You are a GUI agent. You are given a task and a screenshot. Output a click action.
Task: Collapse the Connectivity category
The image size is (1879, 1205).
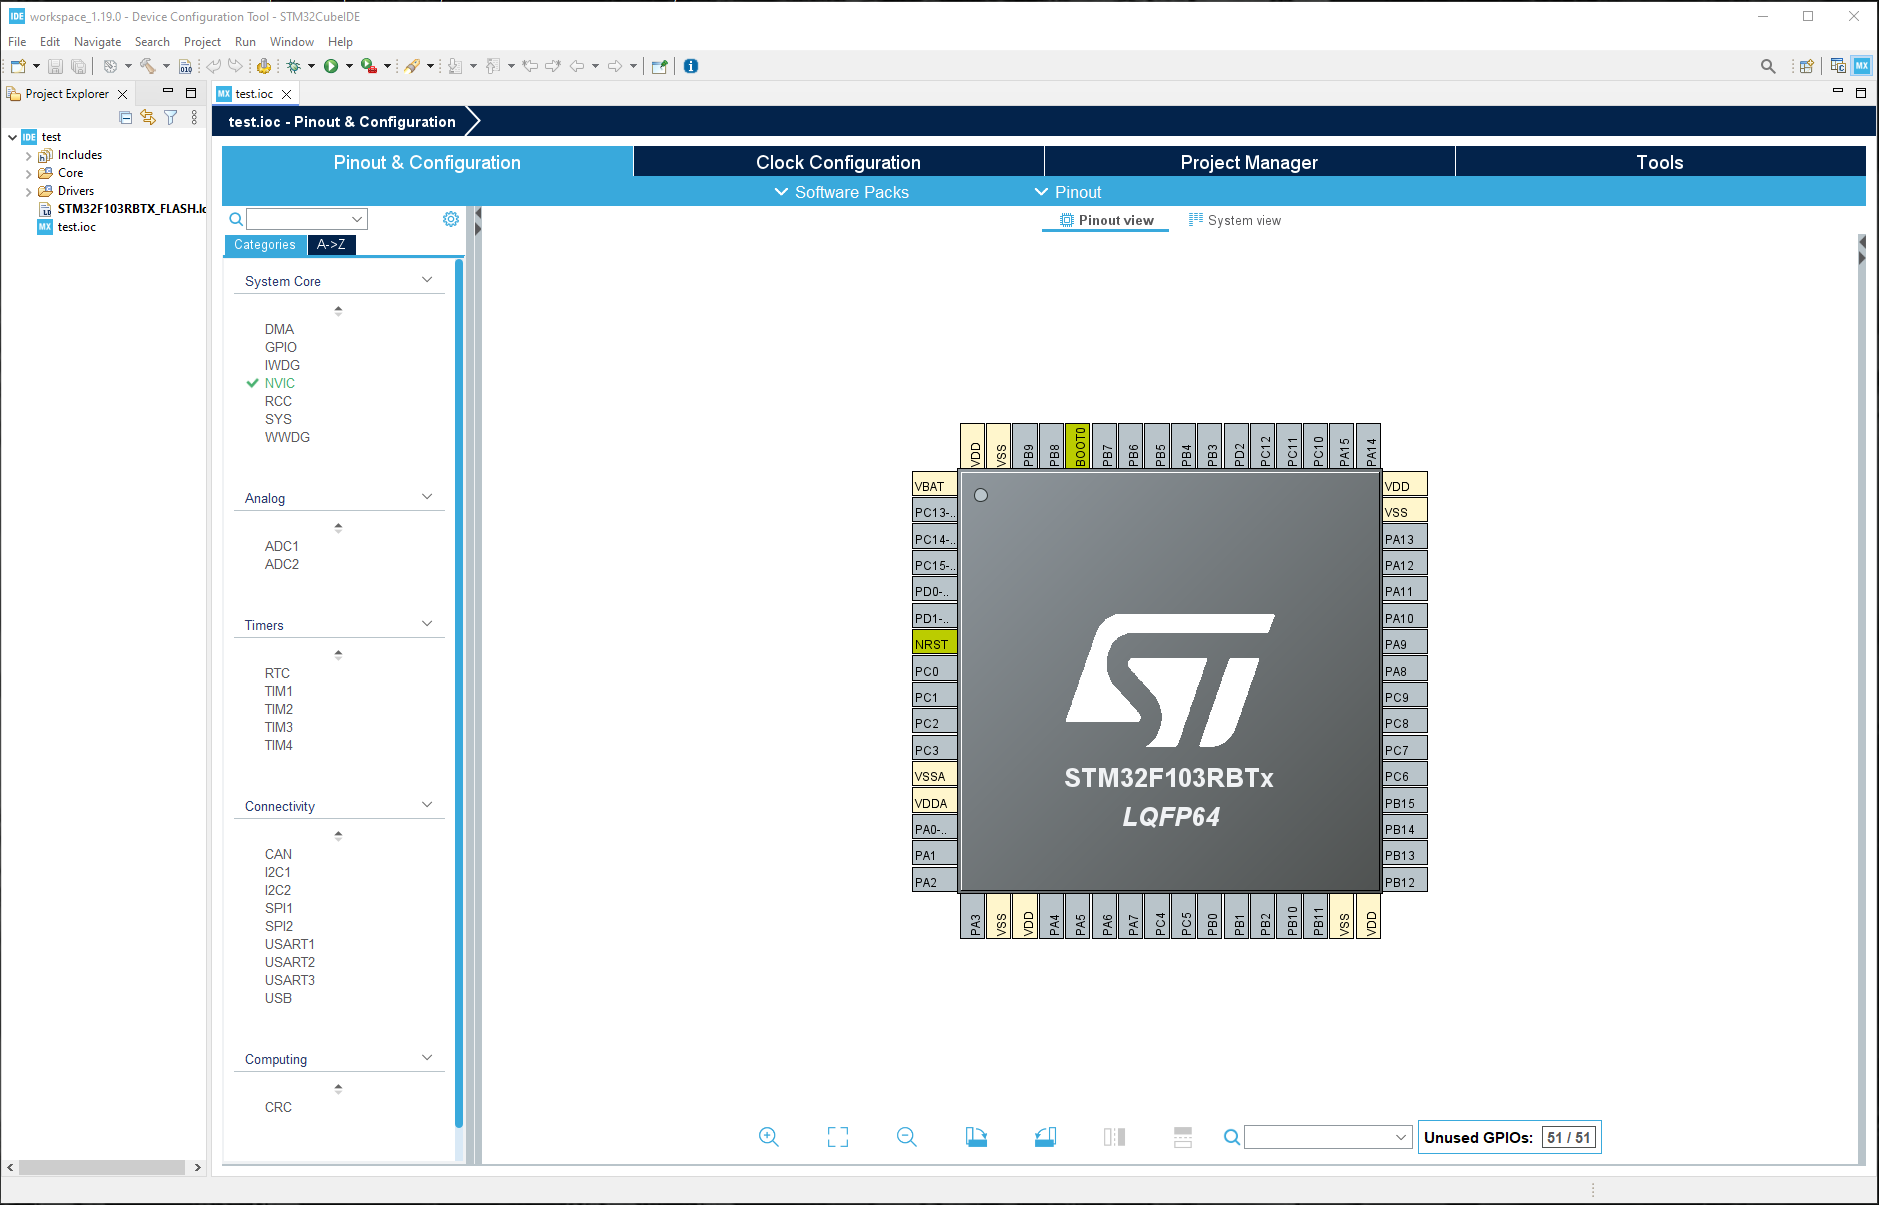click(427, 805)
